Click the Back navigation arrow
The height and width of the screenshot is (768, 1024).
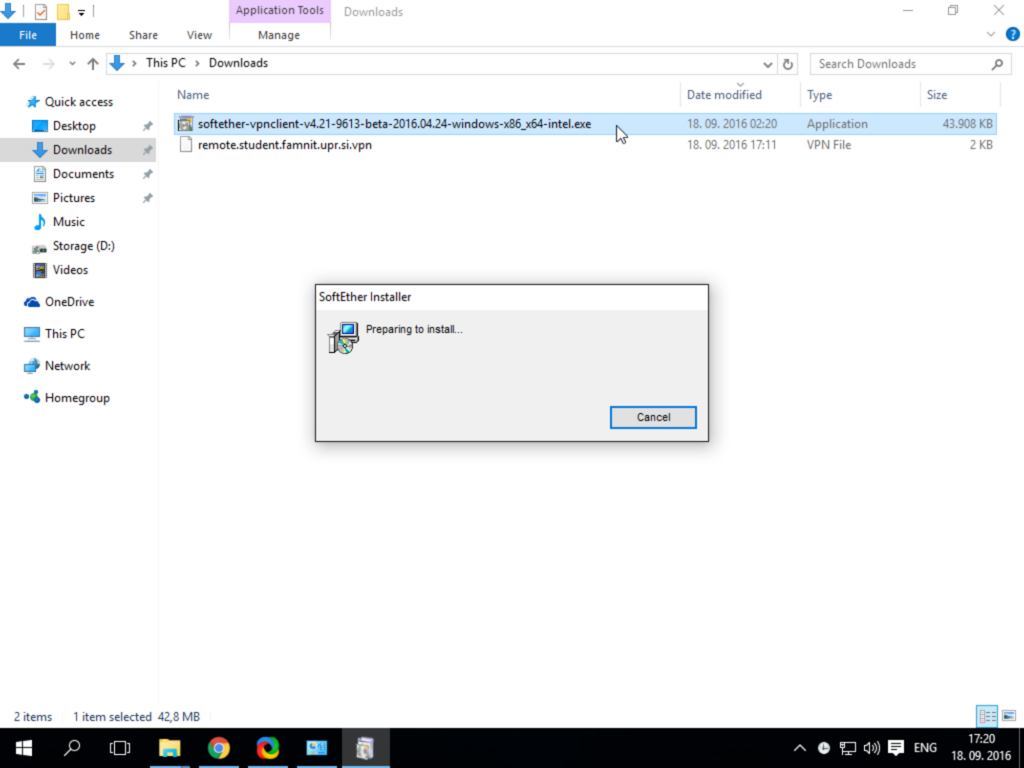[x=20, y=64]
